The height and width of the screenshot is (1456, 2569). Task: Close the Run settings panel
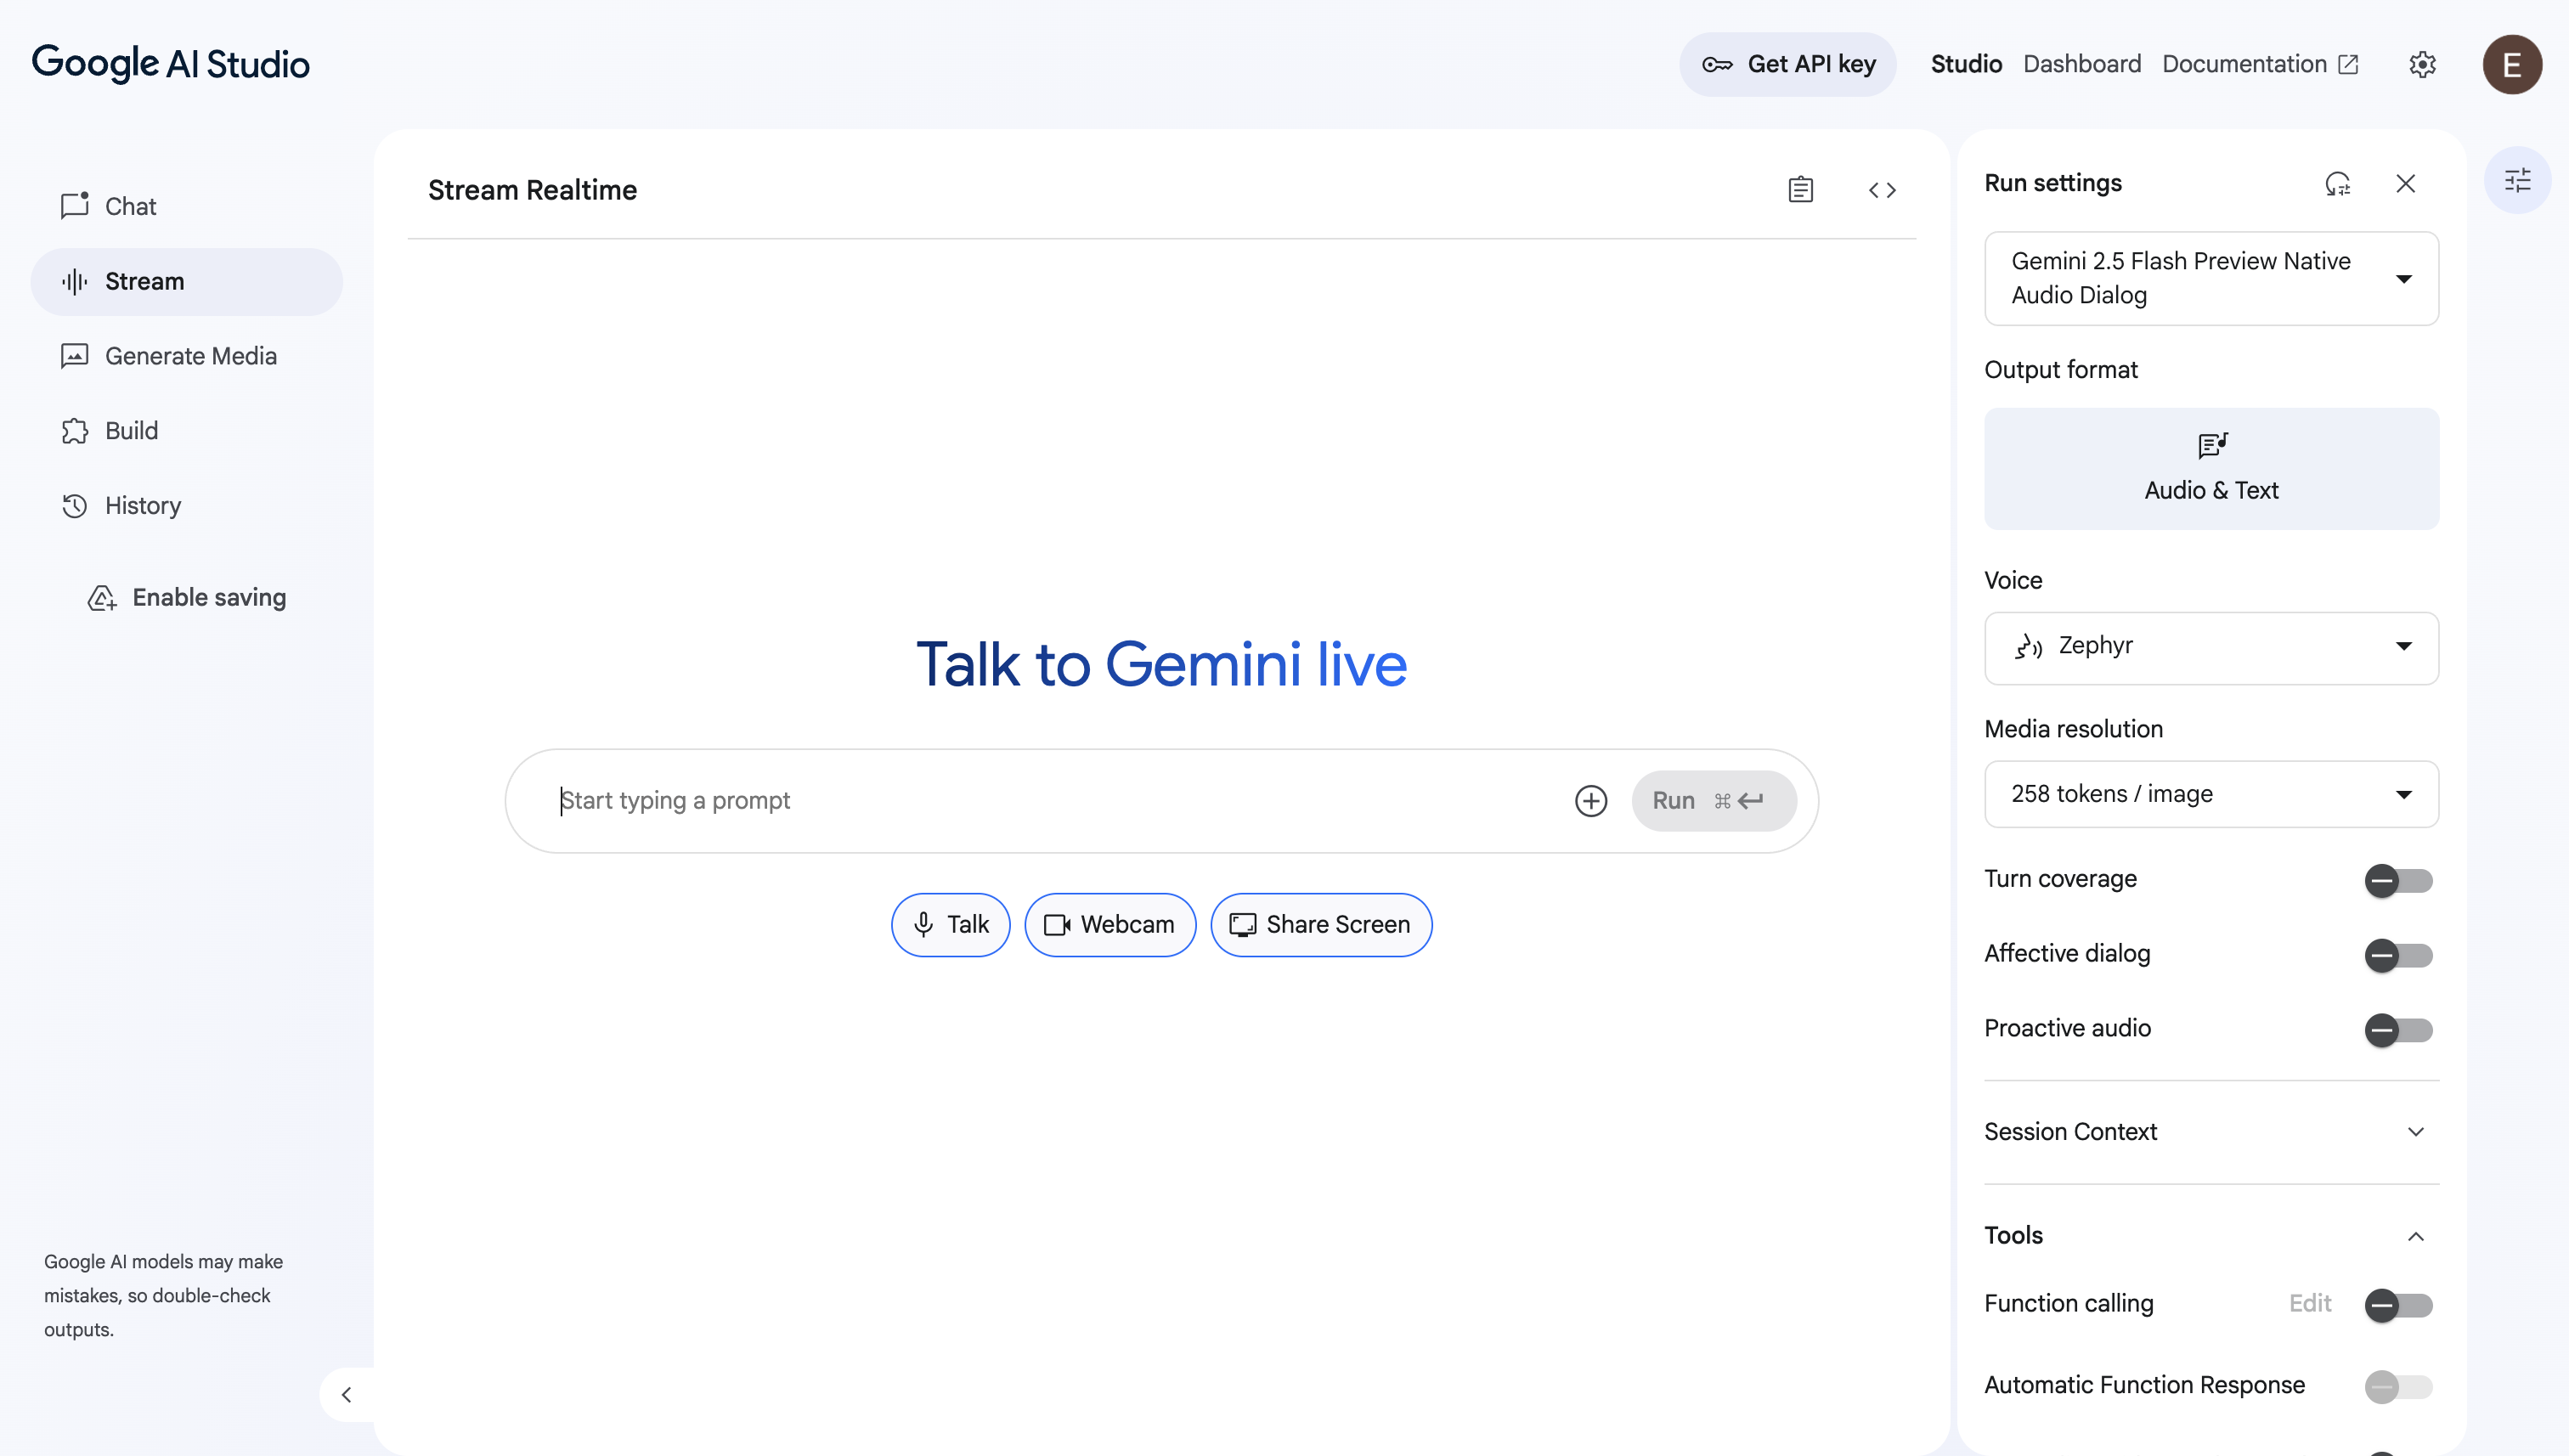click(2406, 184)
